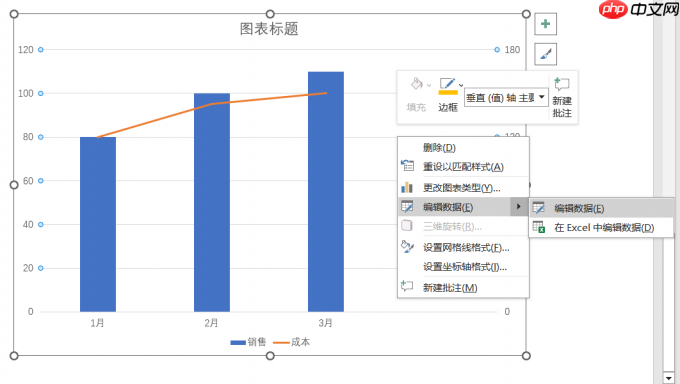Click the 100 primary axis label

click(x=26, y=93)
